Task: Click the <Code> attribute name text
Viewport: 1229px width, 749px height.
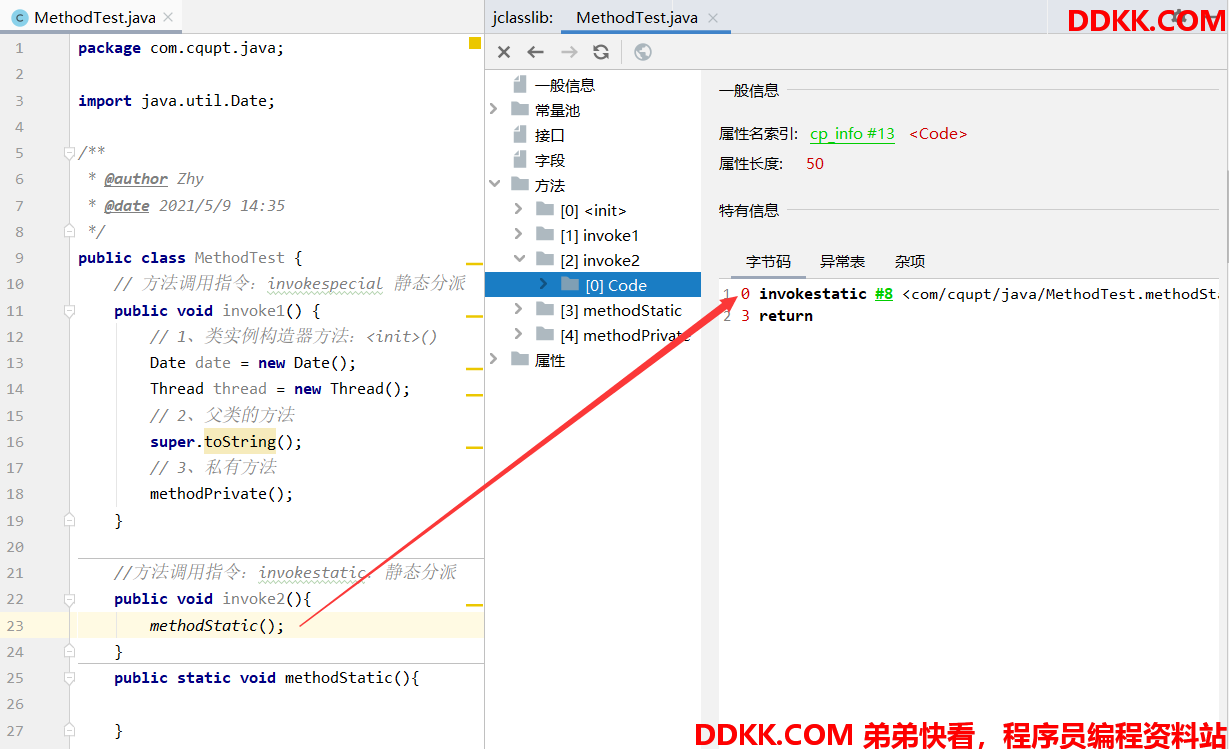Action: [x=938, y=134]
